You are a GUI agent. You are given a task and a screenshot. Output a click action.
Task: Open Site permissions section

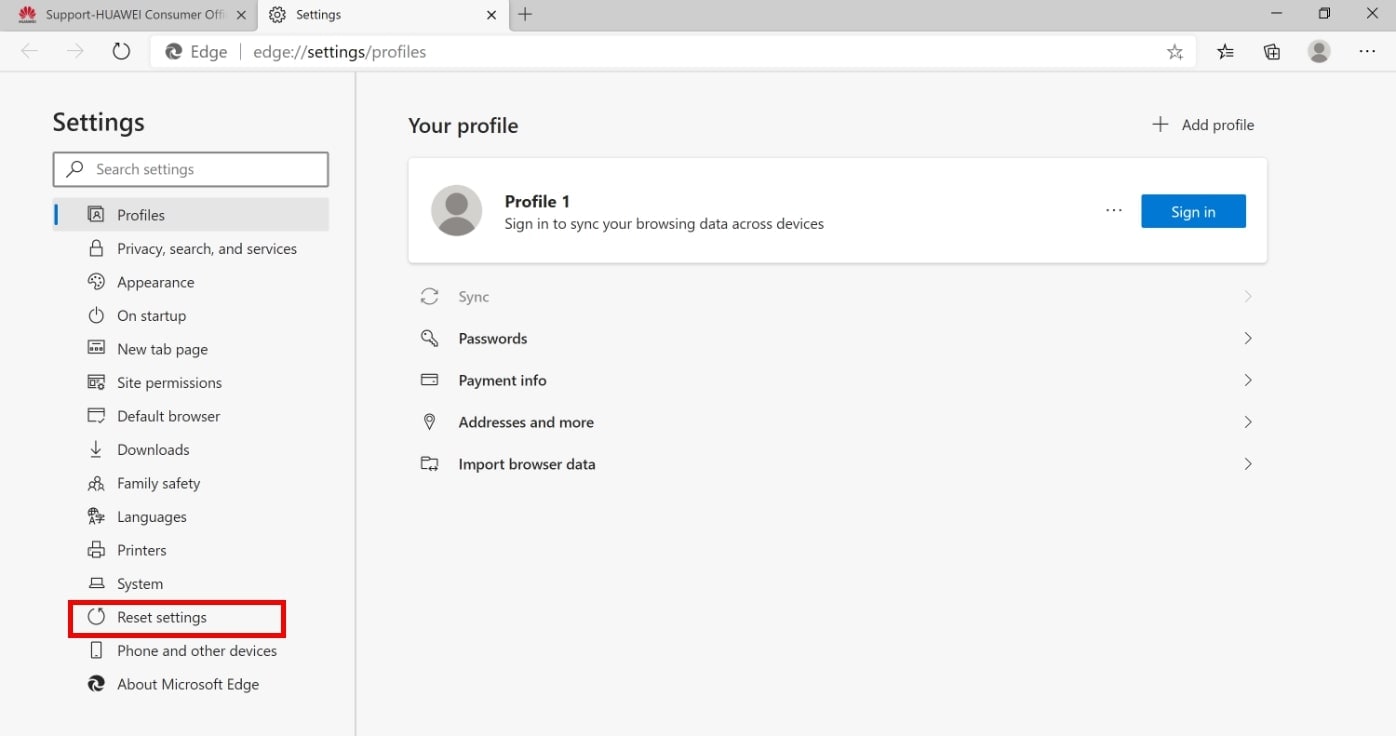tap(169, 382)
